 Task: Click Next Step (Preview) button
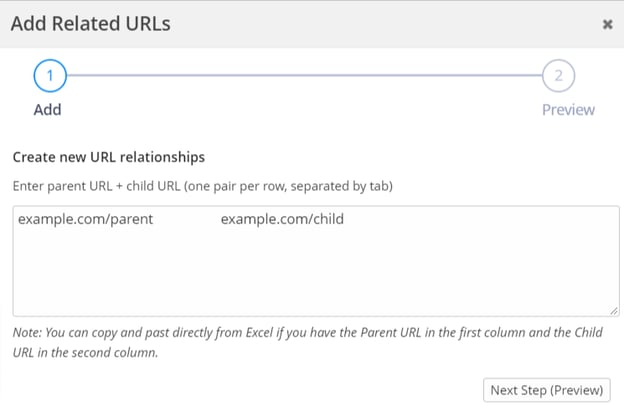tap(546, 390)
